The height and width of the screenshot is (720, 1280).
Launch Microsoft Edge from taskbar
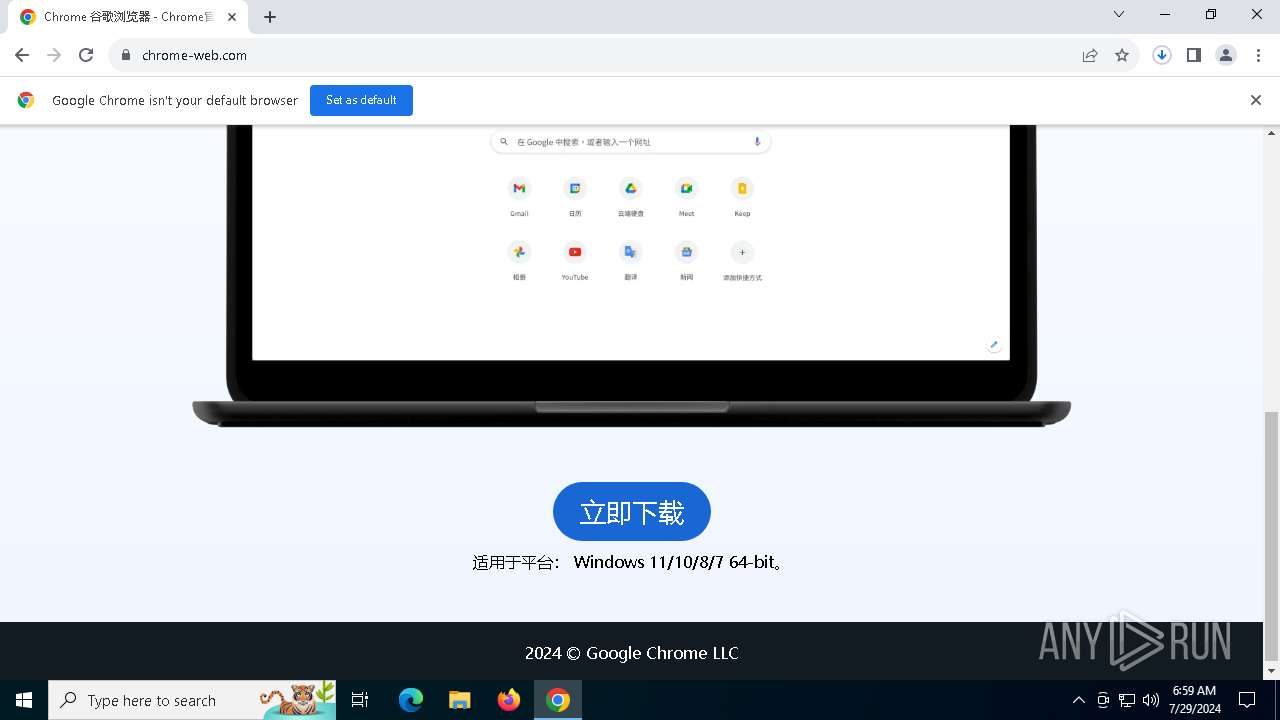(x=411, y=700)
